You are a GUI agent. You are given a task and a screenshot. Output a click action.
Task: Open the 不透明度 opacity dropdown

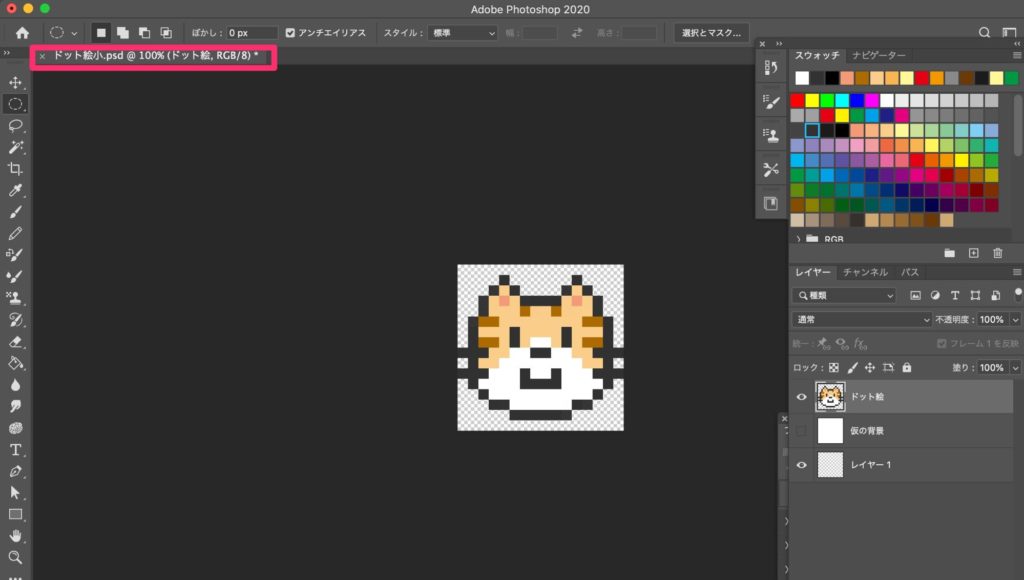[x=1015, y=319]
